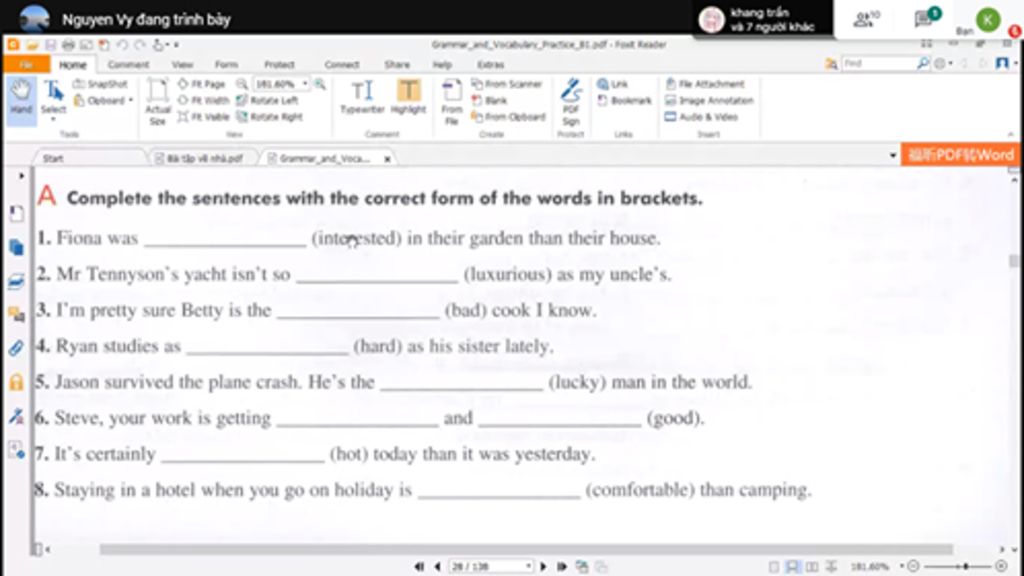Screen dimensions: 1024x576
Task: Create a Blank PDF
Action: (489, 101)
